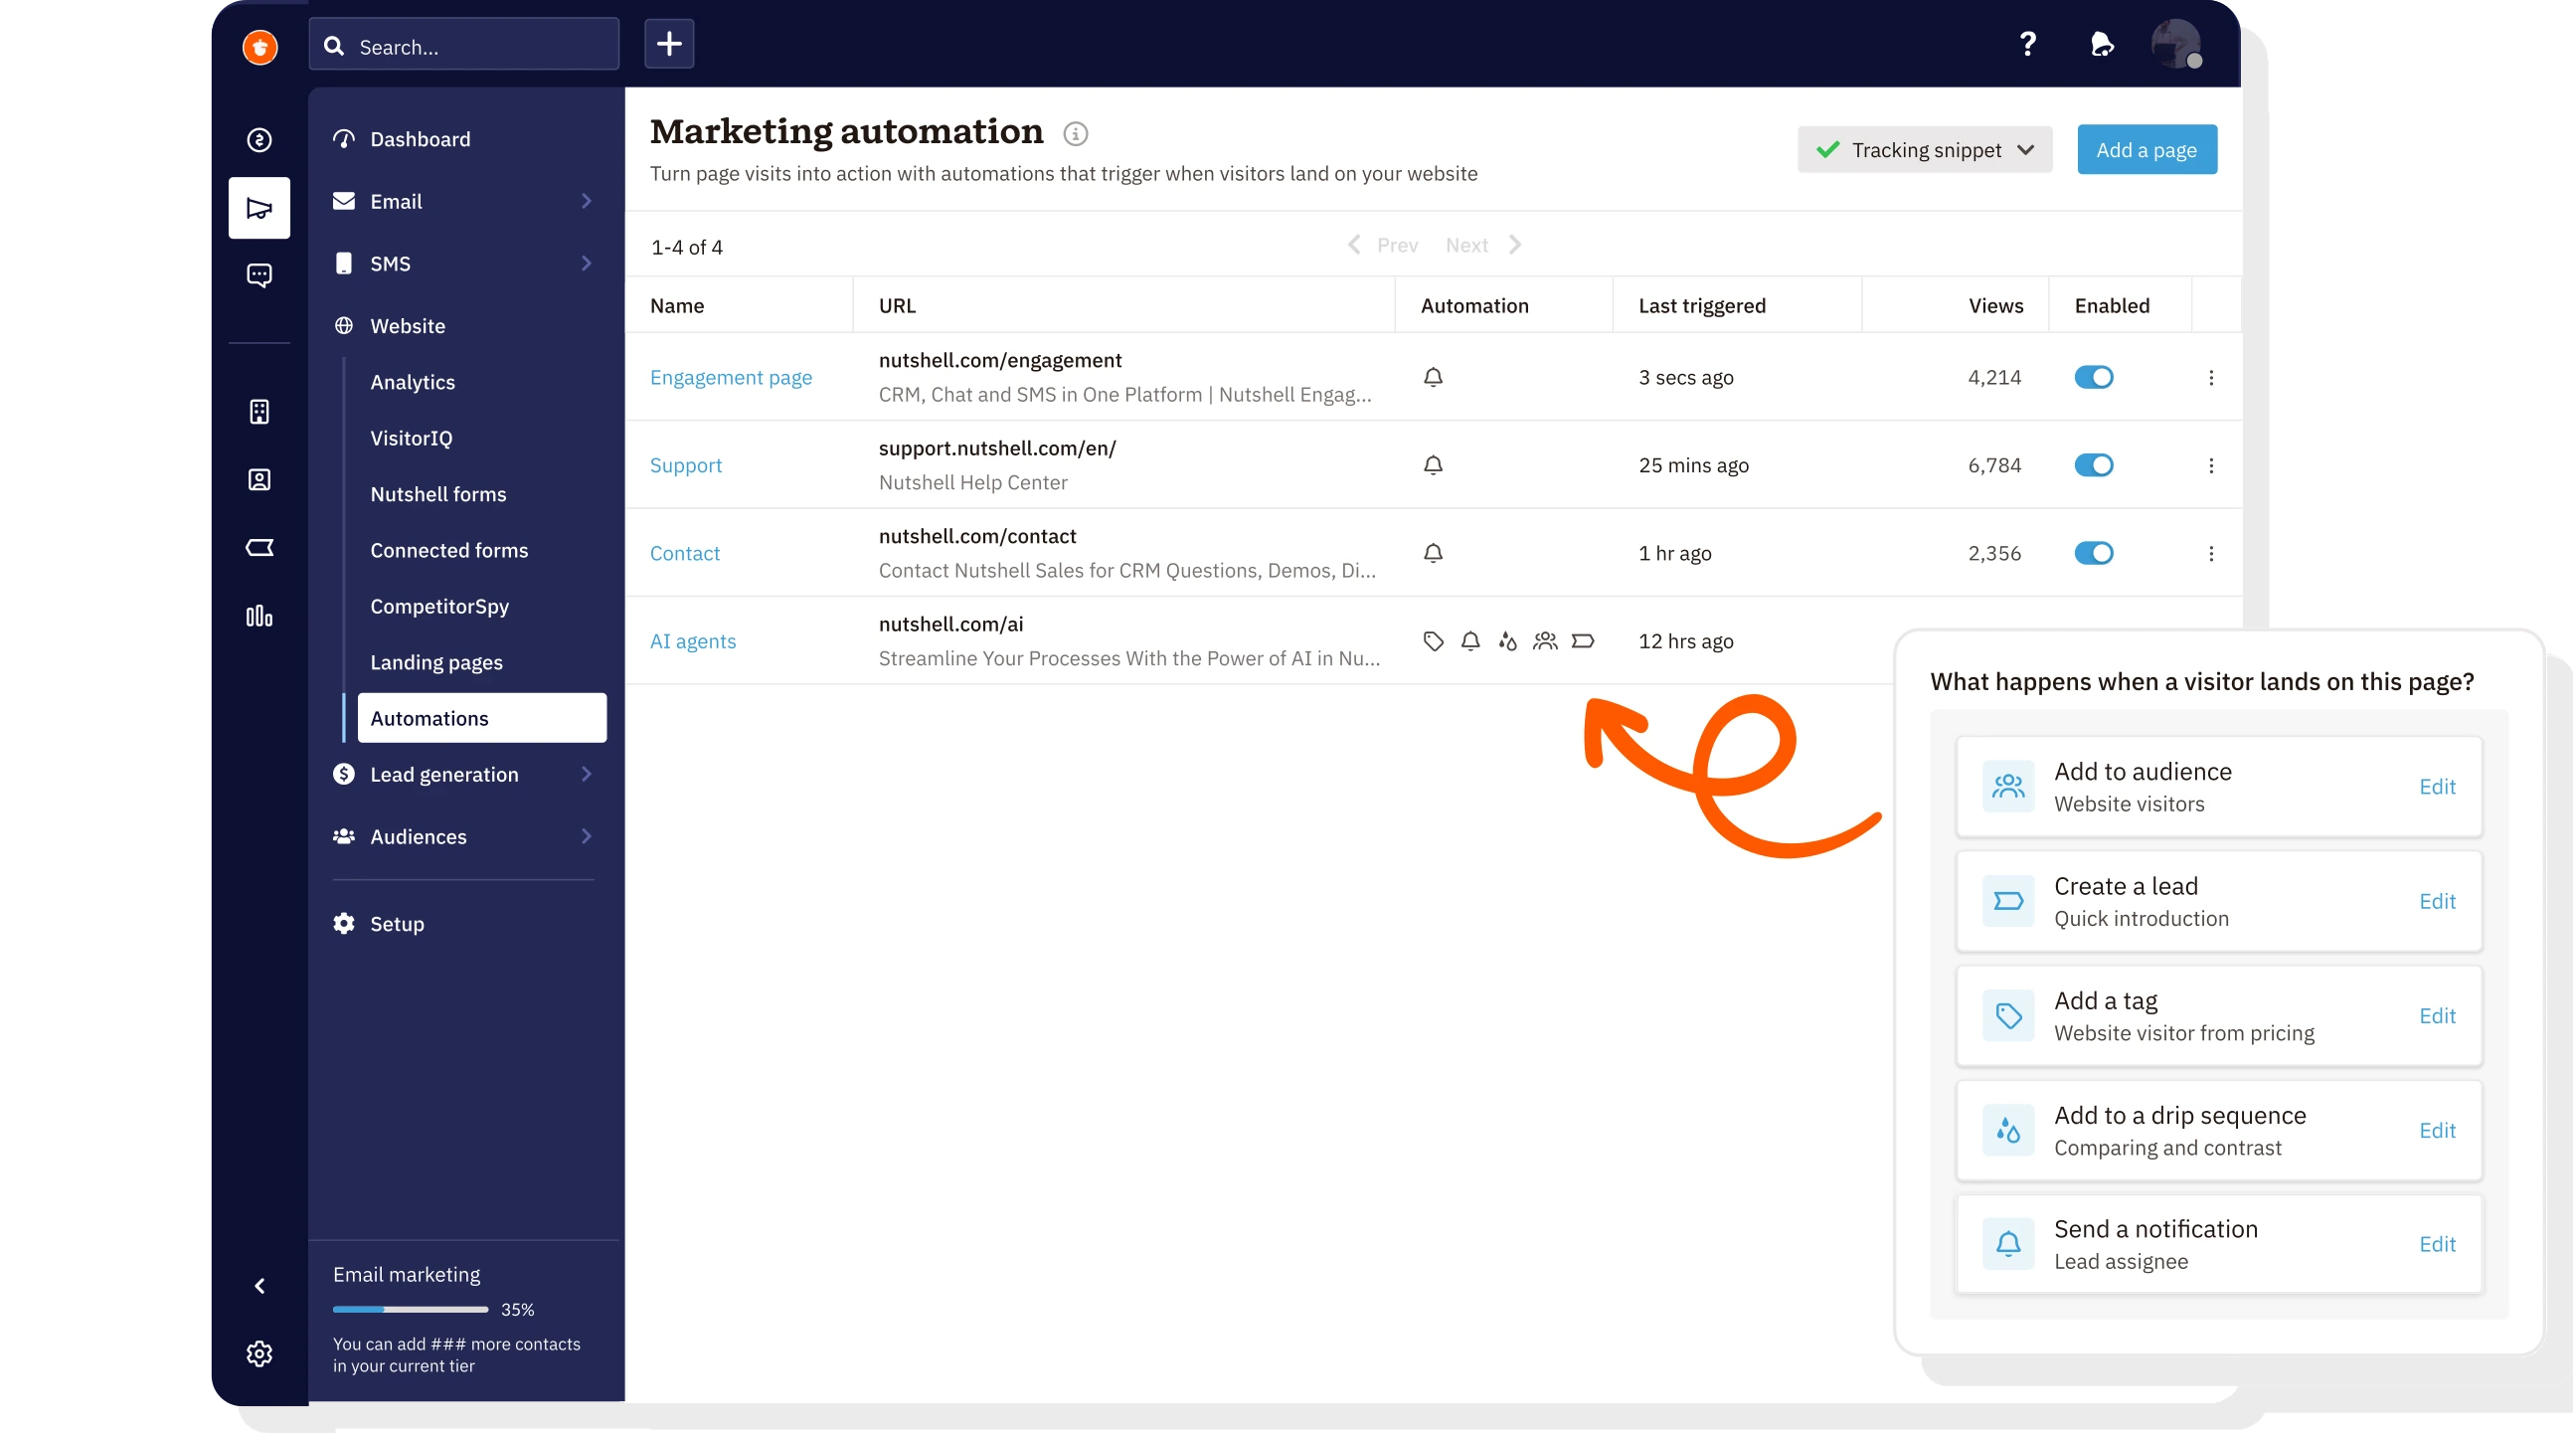This screenshot has height=1433, width=2576.
Task: Click the three-dot menu for Support row
Action: tap(2211, 465)
